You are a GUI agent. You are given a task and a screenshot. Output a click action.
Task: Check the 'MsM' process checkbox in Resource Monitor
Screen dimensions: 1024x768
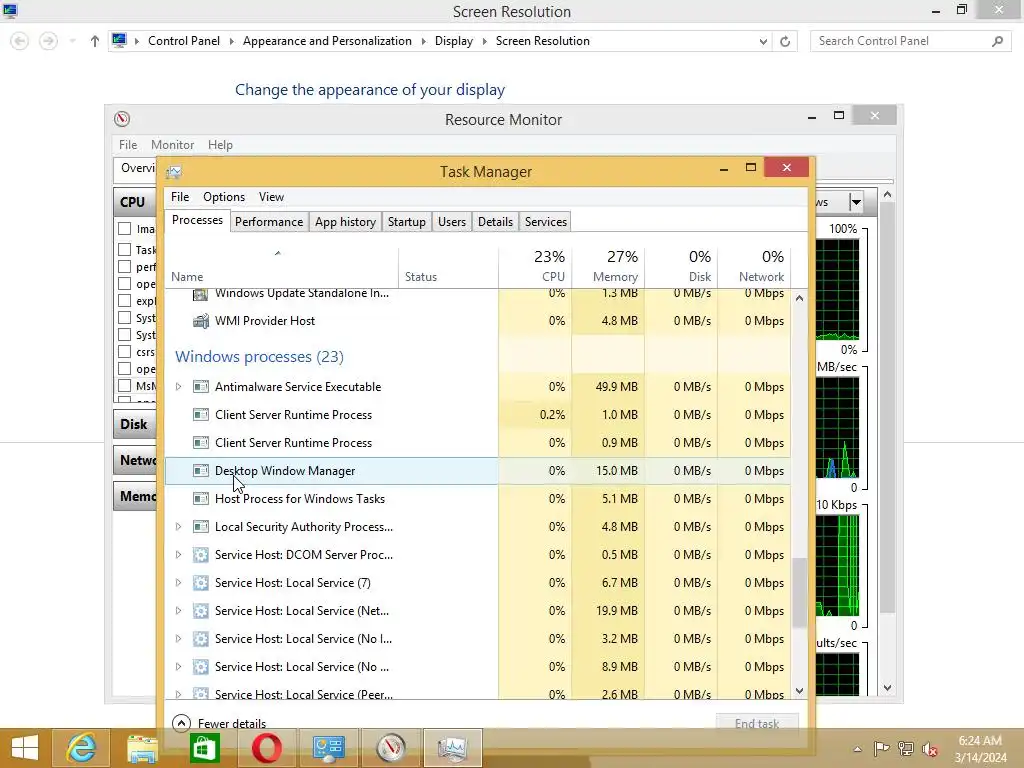pyautogui.click(x=125, y=385)
